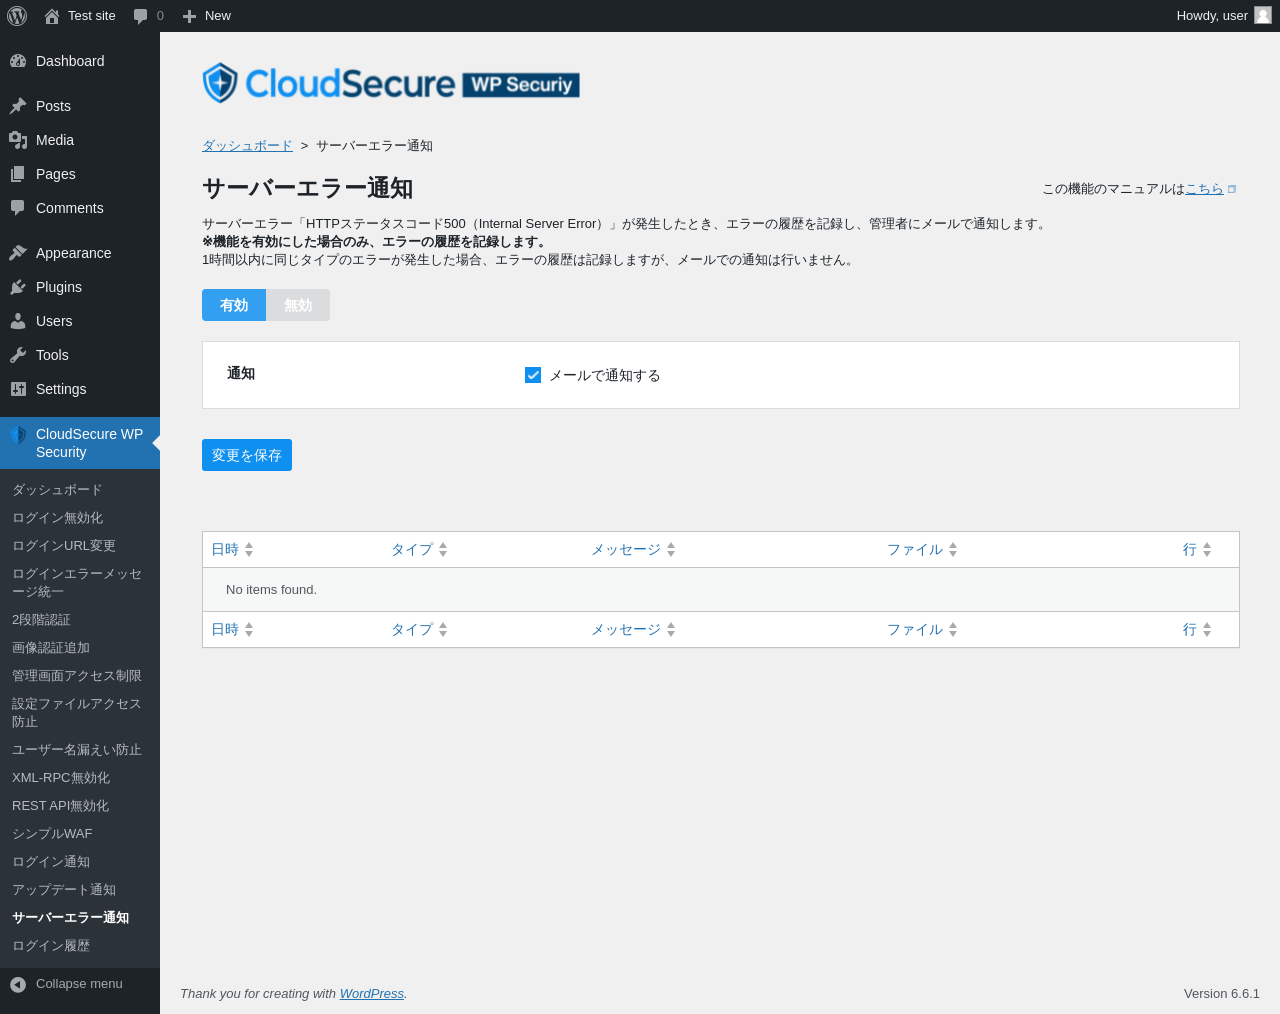
Task: Click the external link icon beside こちら
Action: pyautogui.click(x=1232, y=189)
